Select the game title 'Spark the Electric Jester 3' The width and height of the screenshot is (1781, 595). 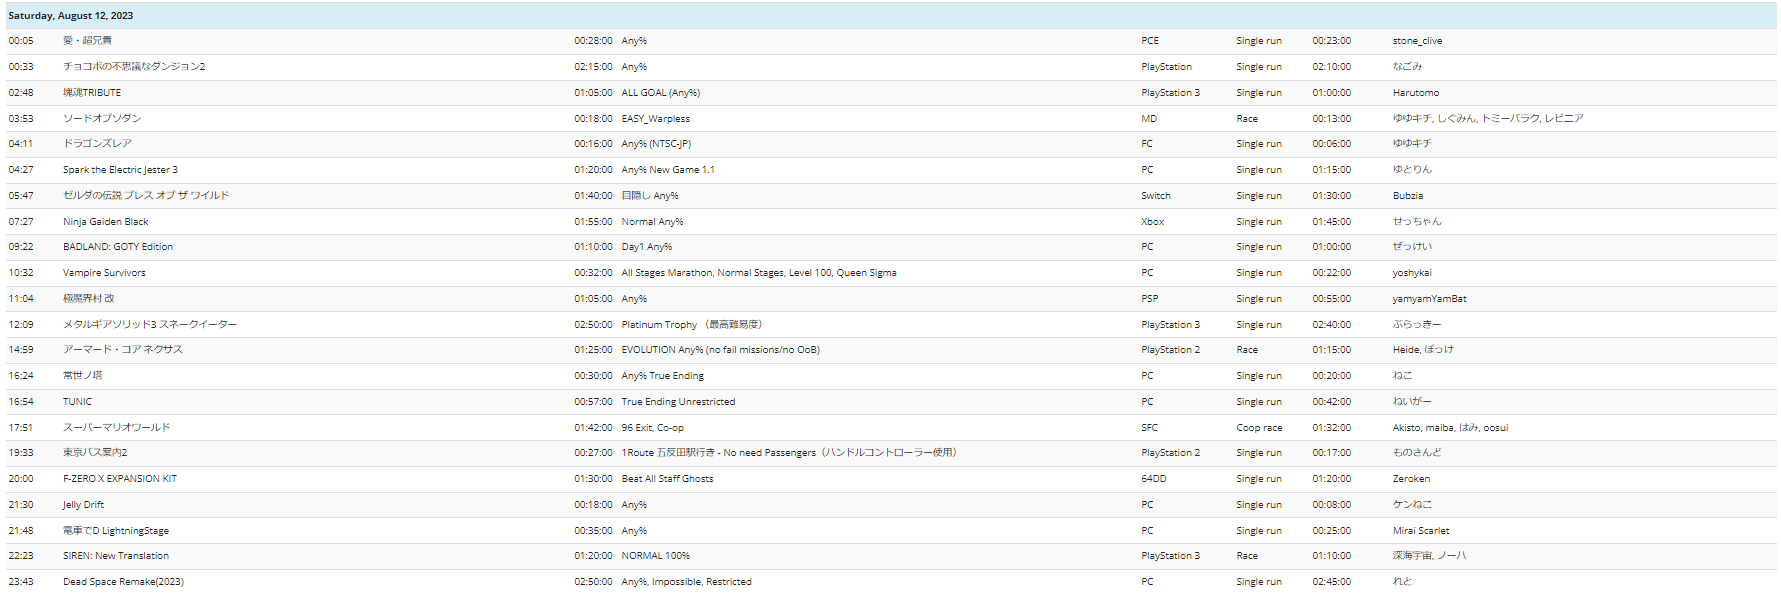coord(120,170)
